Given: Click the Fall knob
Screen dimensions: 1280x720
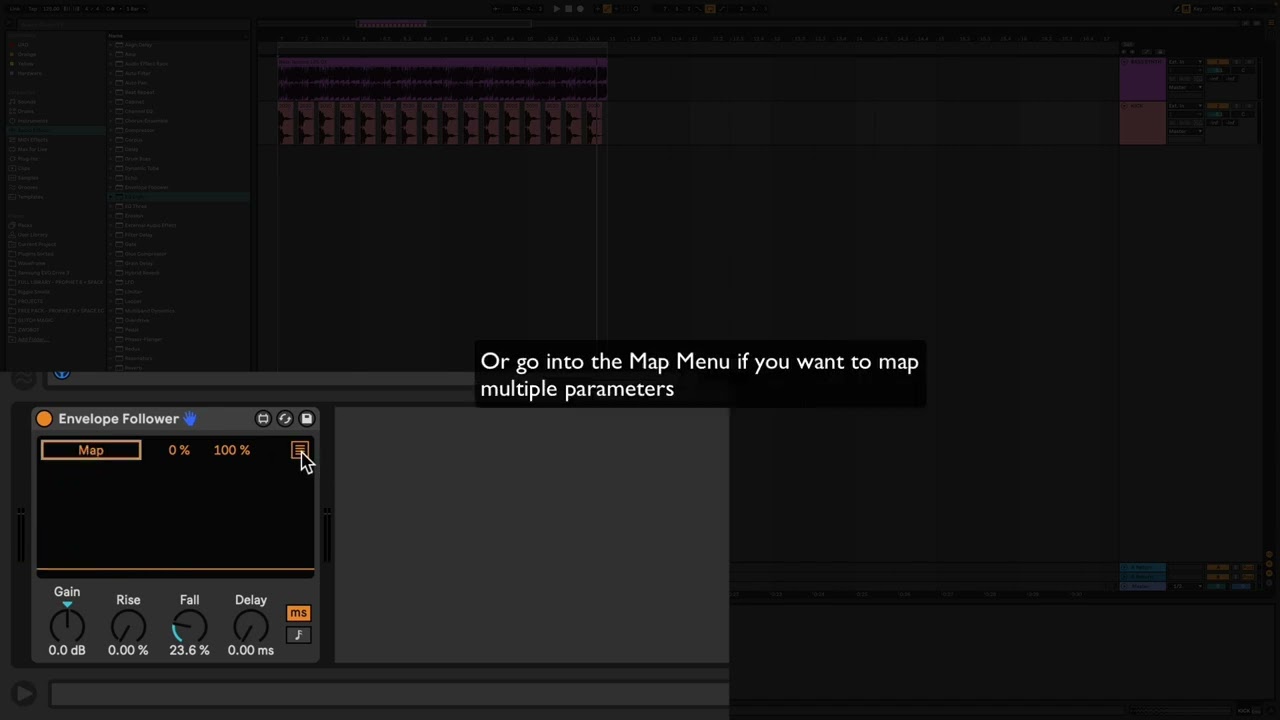Looking at the screenshot, I should (189, 626).
